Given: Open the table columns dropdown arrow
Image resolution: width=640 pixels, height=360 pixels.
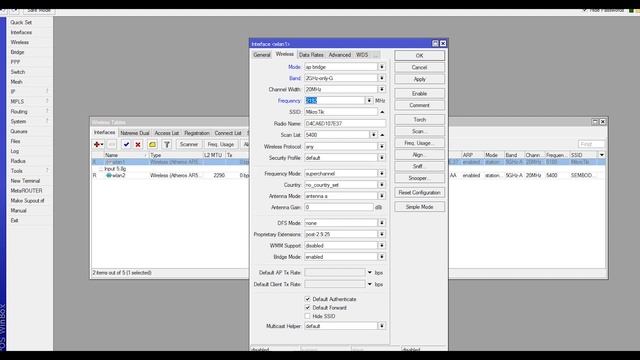Looking at the screenshot, I should [602, 155].
